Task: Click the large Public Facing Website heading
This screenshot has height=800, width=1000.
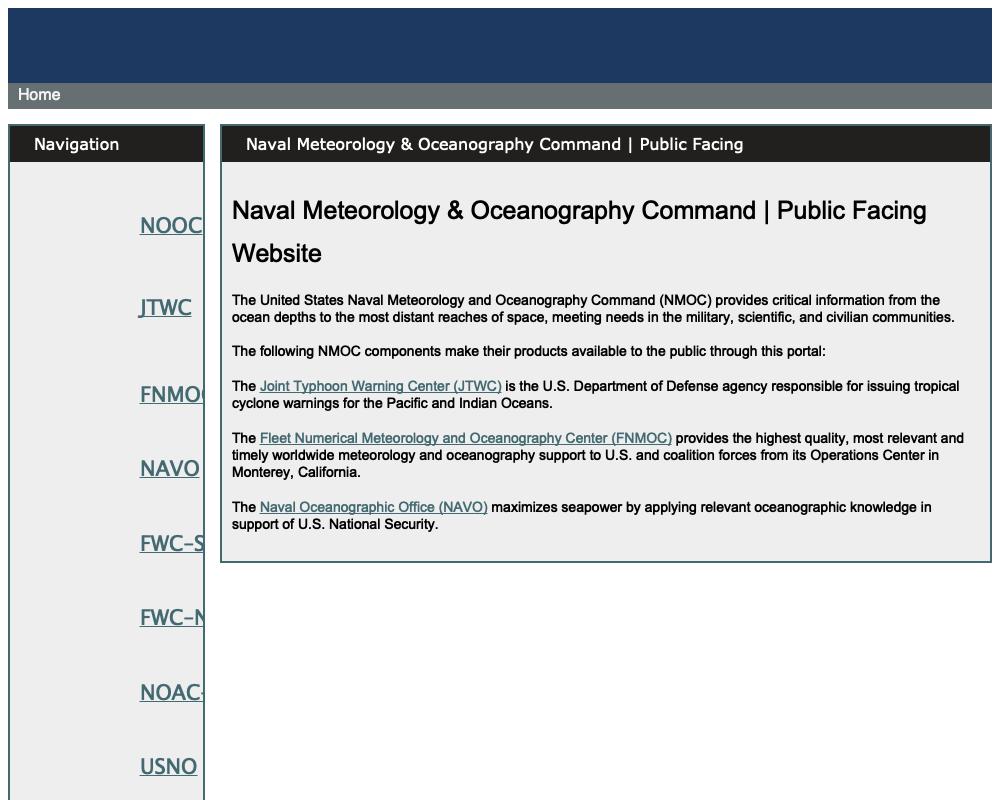Action: tap(579, 231)
